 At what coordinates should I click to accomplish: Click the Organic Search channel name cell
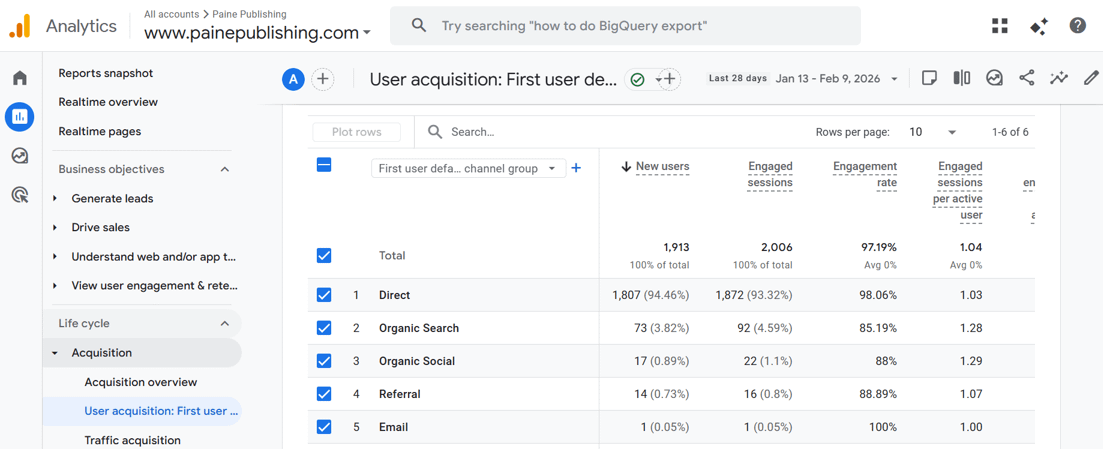coord(419,328)
